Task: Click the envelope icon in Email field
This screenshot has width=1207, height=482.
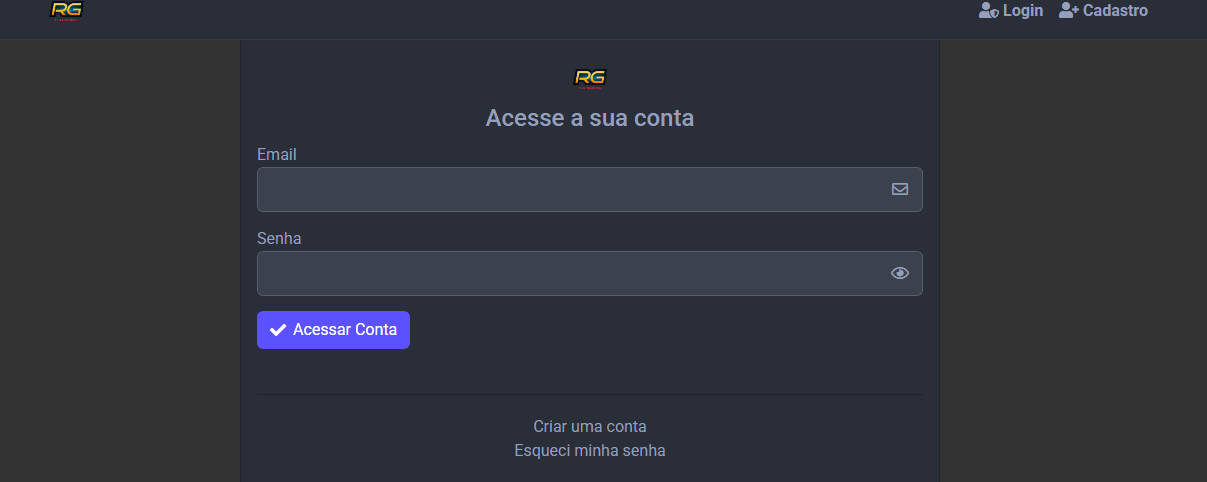Action: pyautogui.click(x=900, y=189)
